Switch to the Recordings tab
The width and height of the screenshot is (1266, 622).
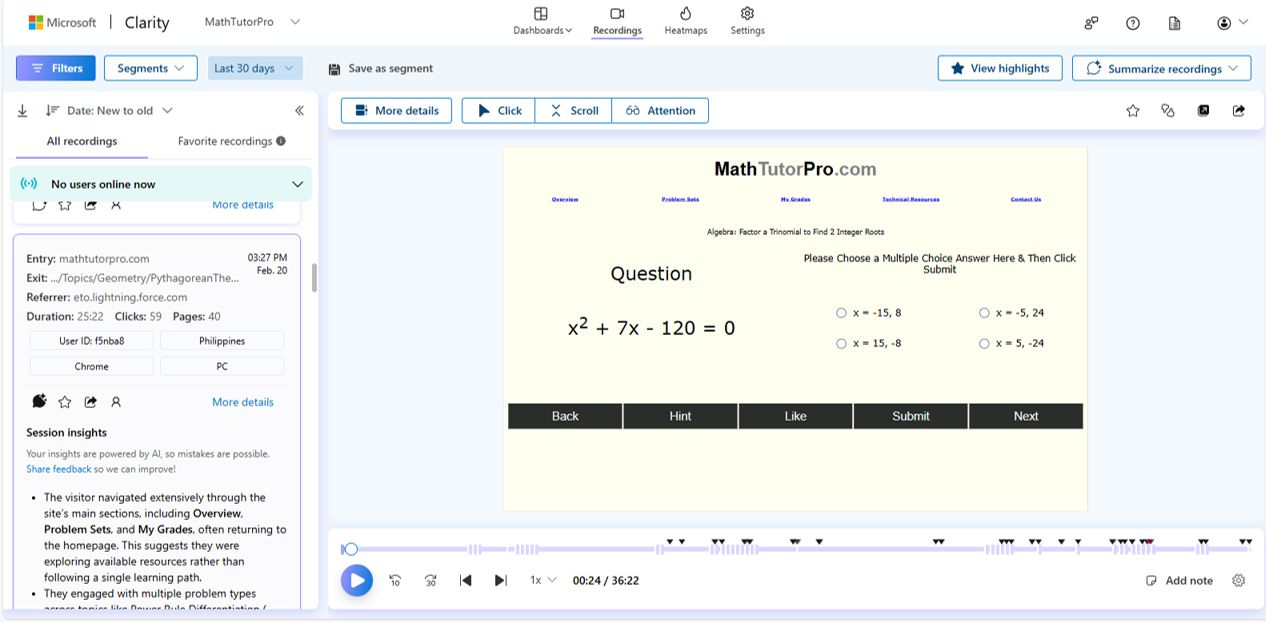(x=617, y=21)
